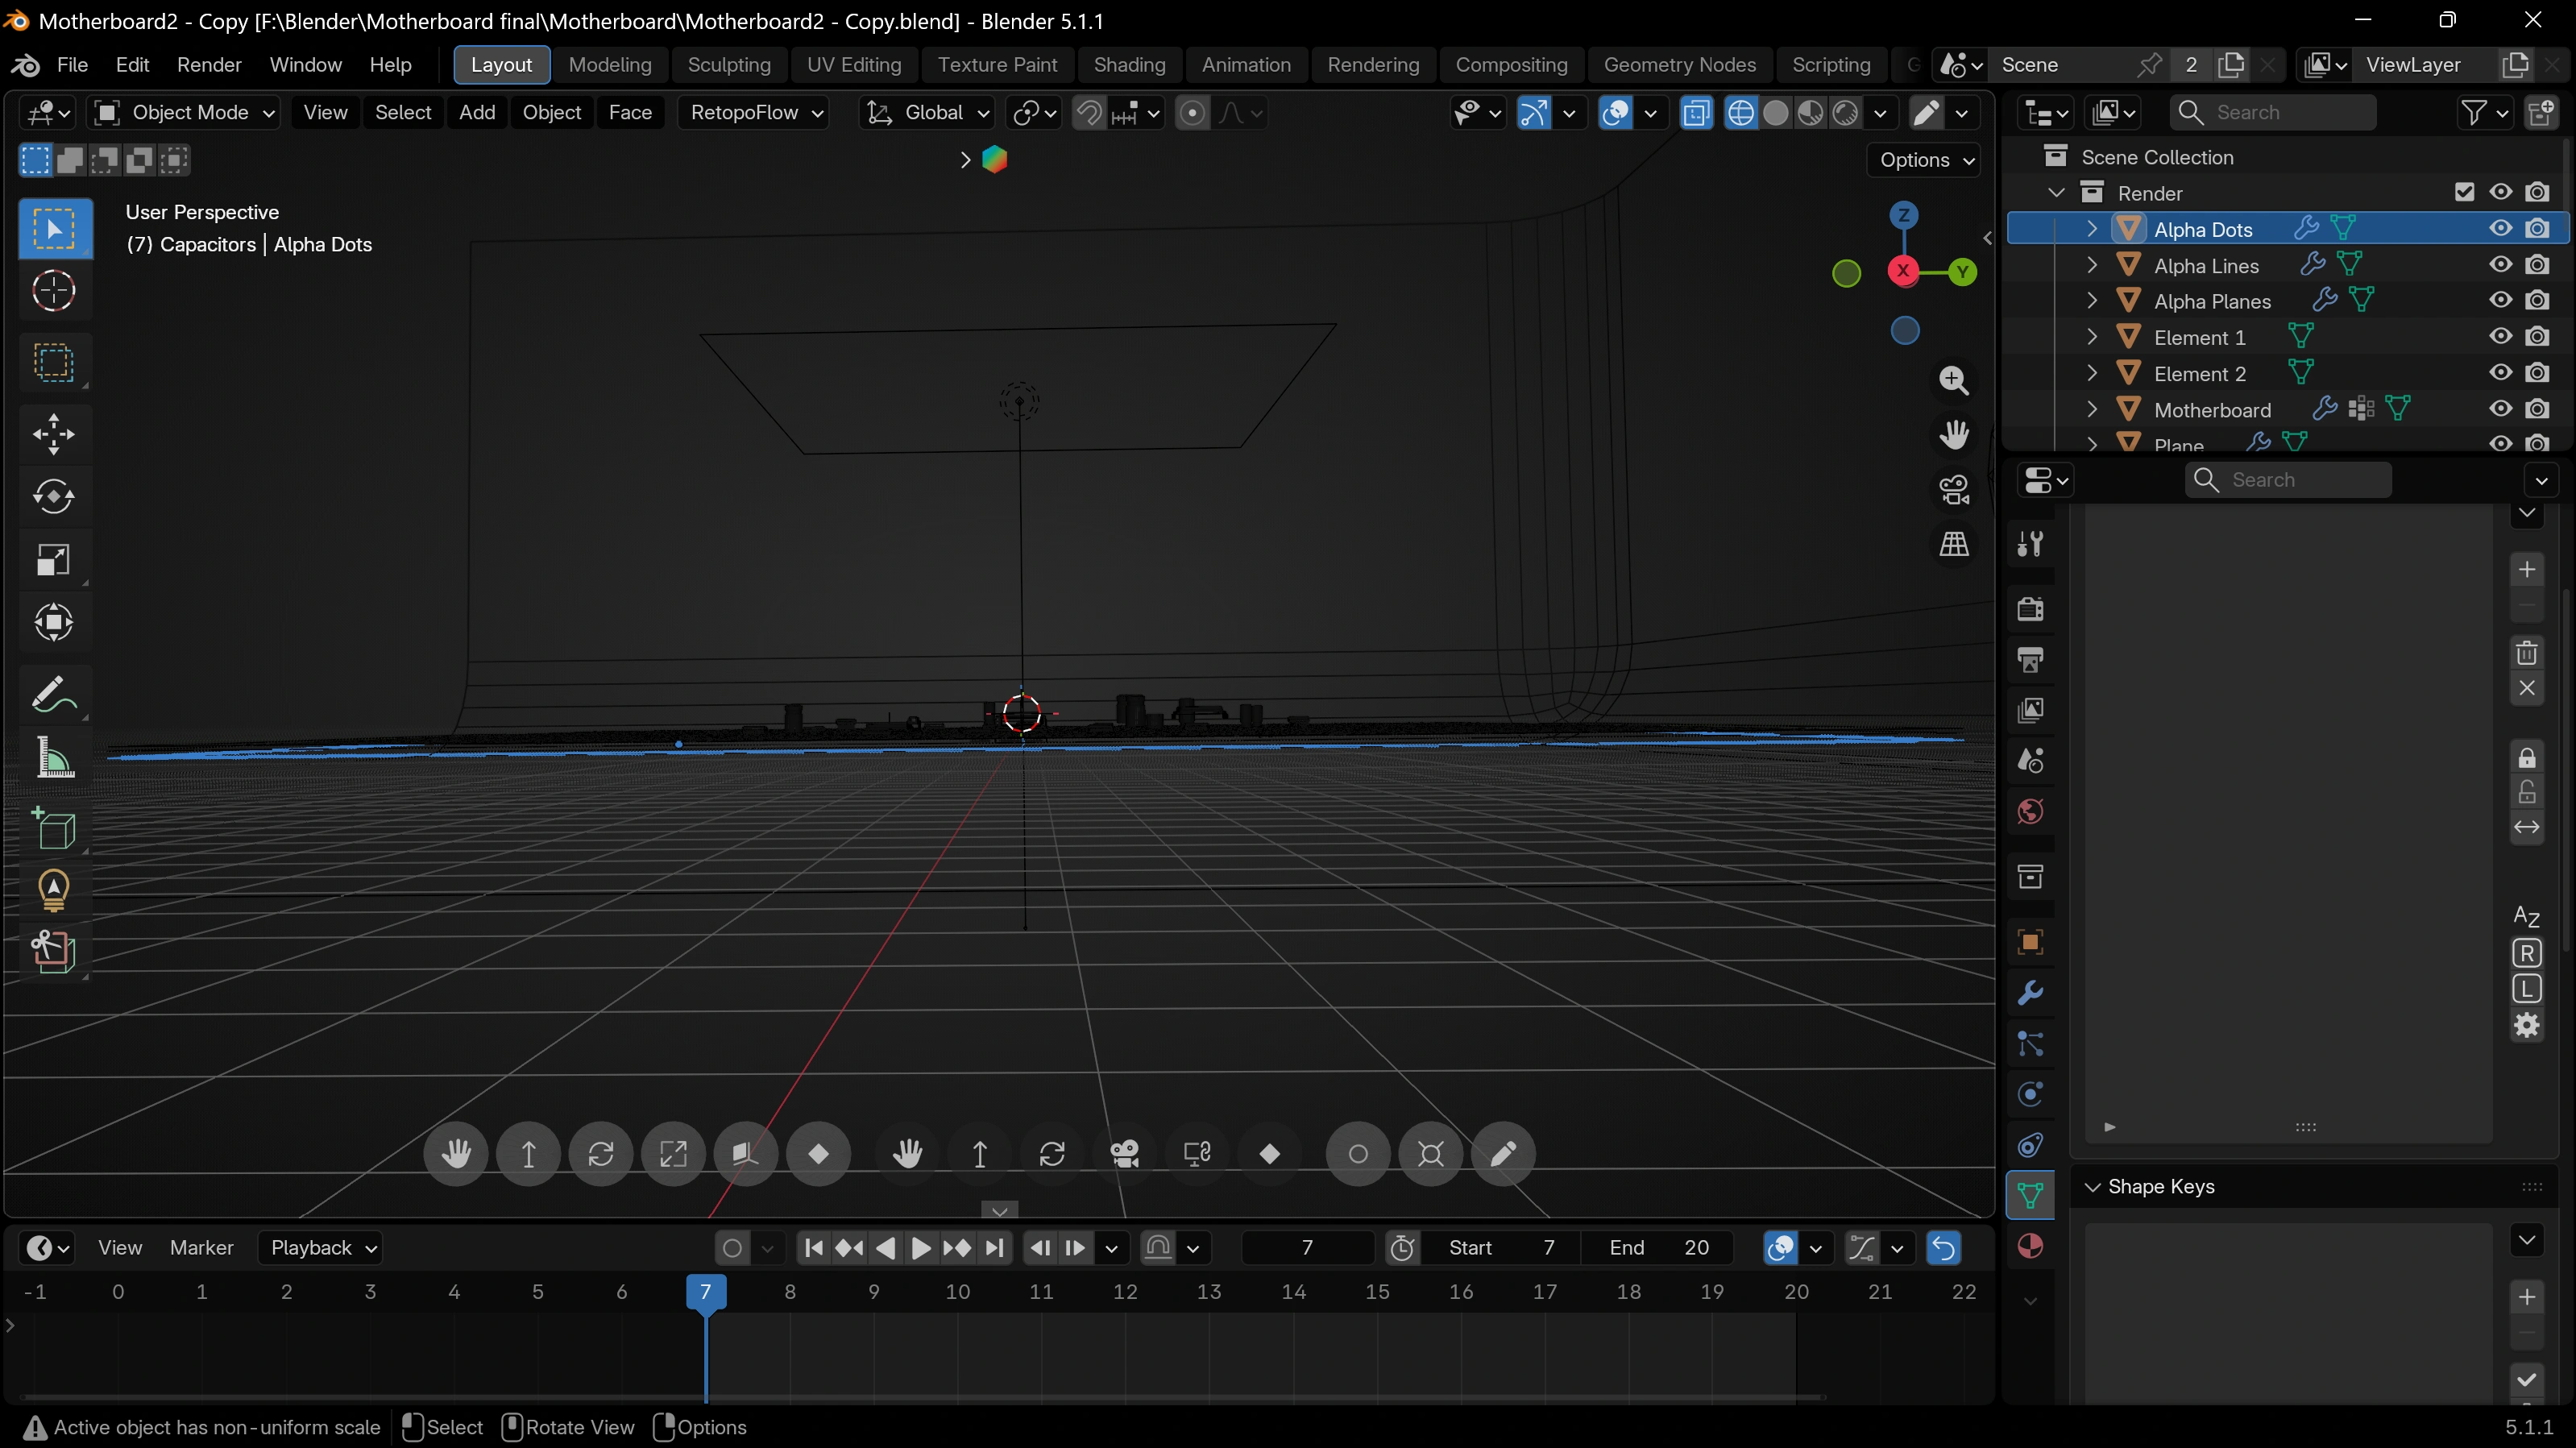2576x1448 pixels.
Task: Switch to the Shading workspace tab
Action: pyautogui.click(x=1129, y=65)
